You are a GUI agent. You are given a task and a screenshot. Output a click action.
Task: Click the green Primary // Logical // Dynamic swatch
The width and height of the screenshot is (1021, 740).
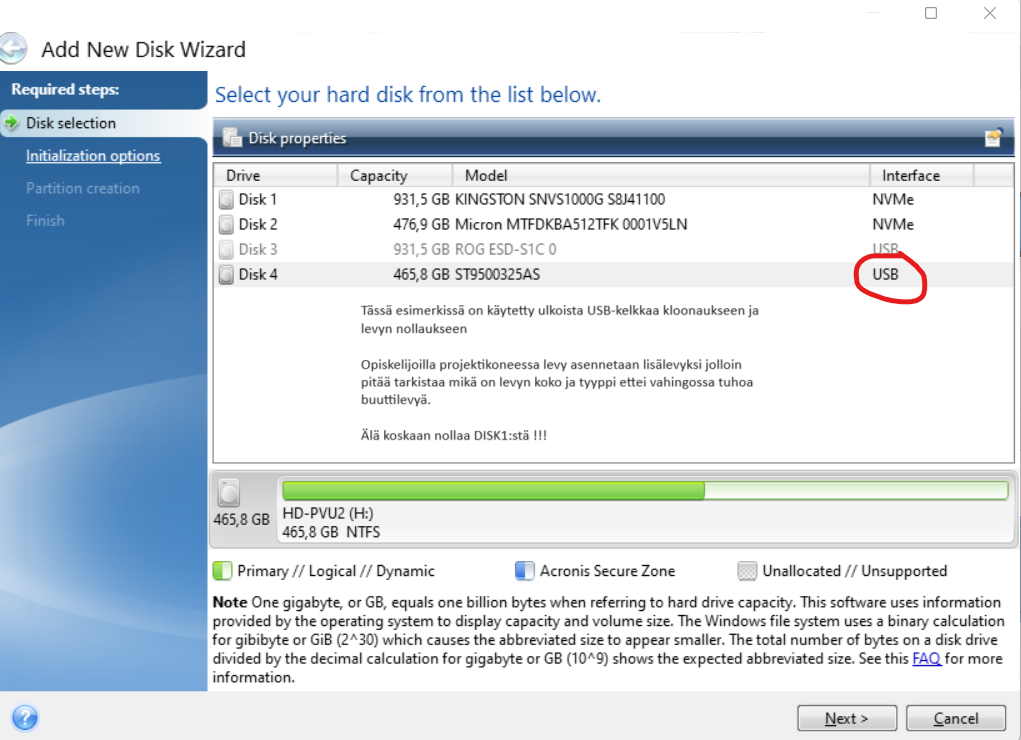pyautogui.click(x=223, y=571)
